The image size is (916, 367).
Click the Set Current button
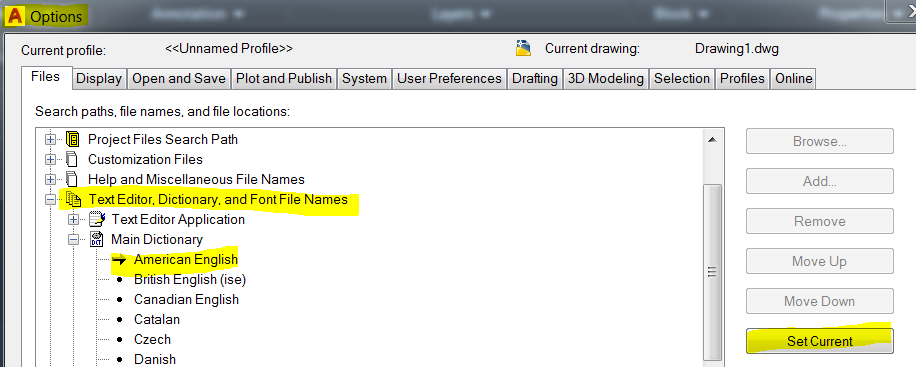pyautogui.click(x=820, y=341)
